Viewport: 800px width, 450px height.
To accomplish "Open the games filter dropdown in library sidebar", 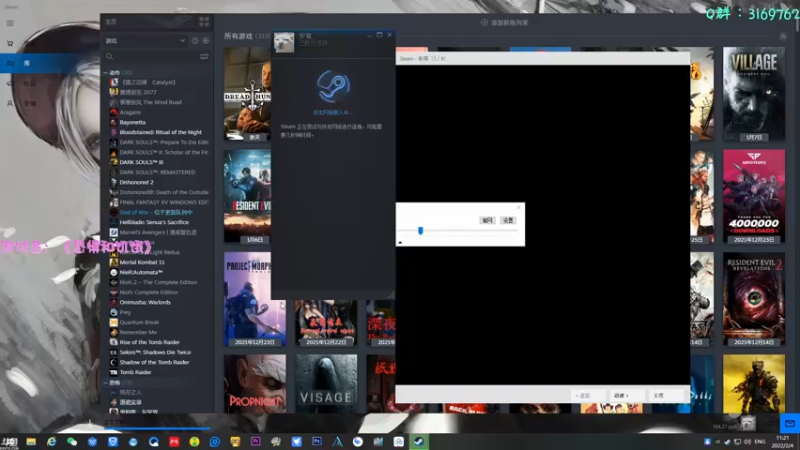I will coord(145,41).
